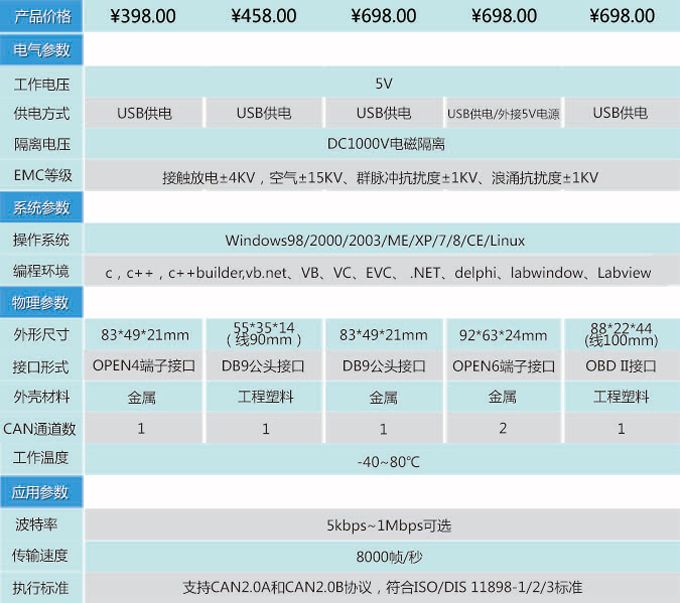This screenshot has height=603, width=680.
Task: Open the 系统参数 section header
Action: (x=41, y=208)
